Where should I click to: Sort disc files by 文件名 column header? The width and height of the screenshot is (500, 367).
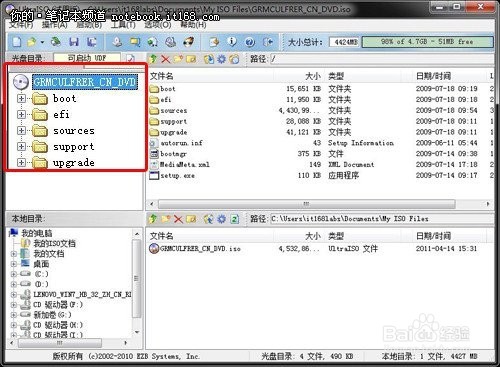point(161,76)
